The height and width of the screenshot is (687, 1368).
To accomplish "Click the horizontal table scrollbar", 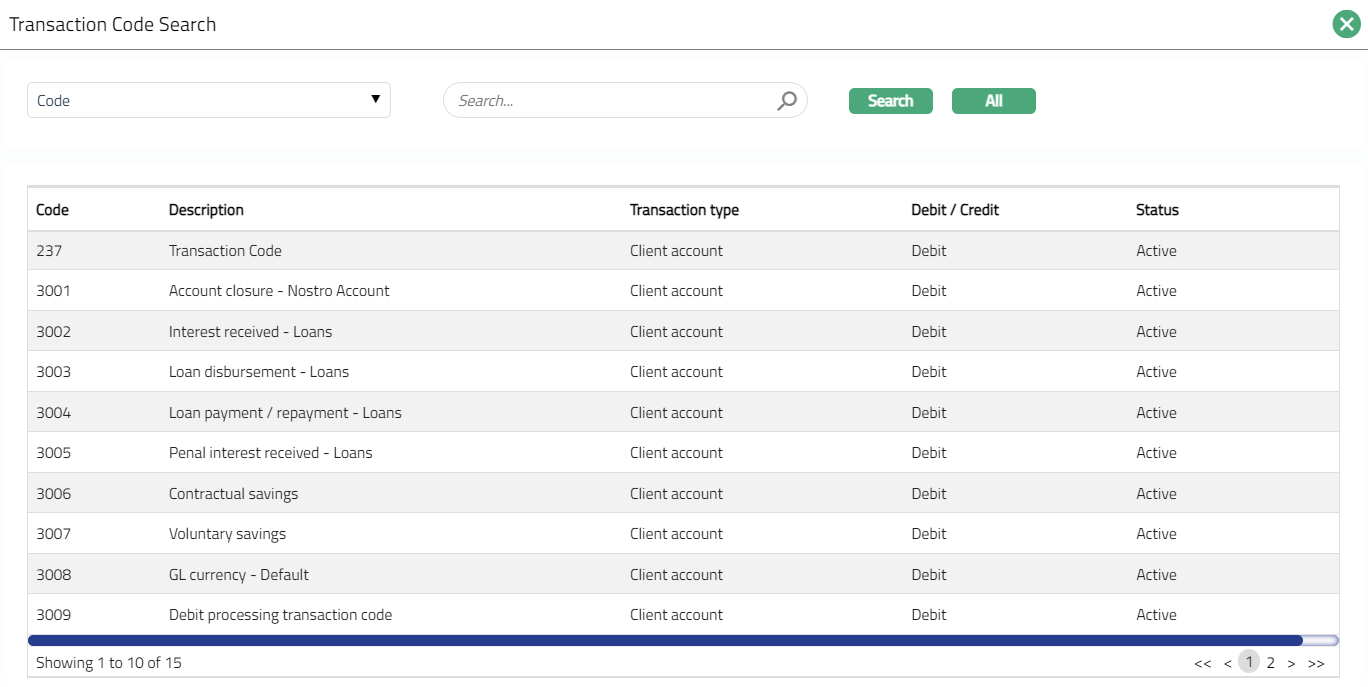I will pos(665,640).
